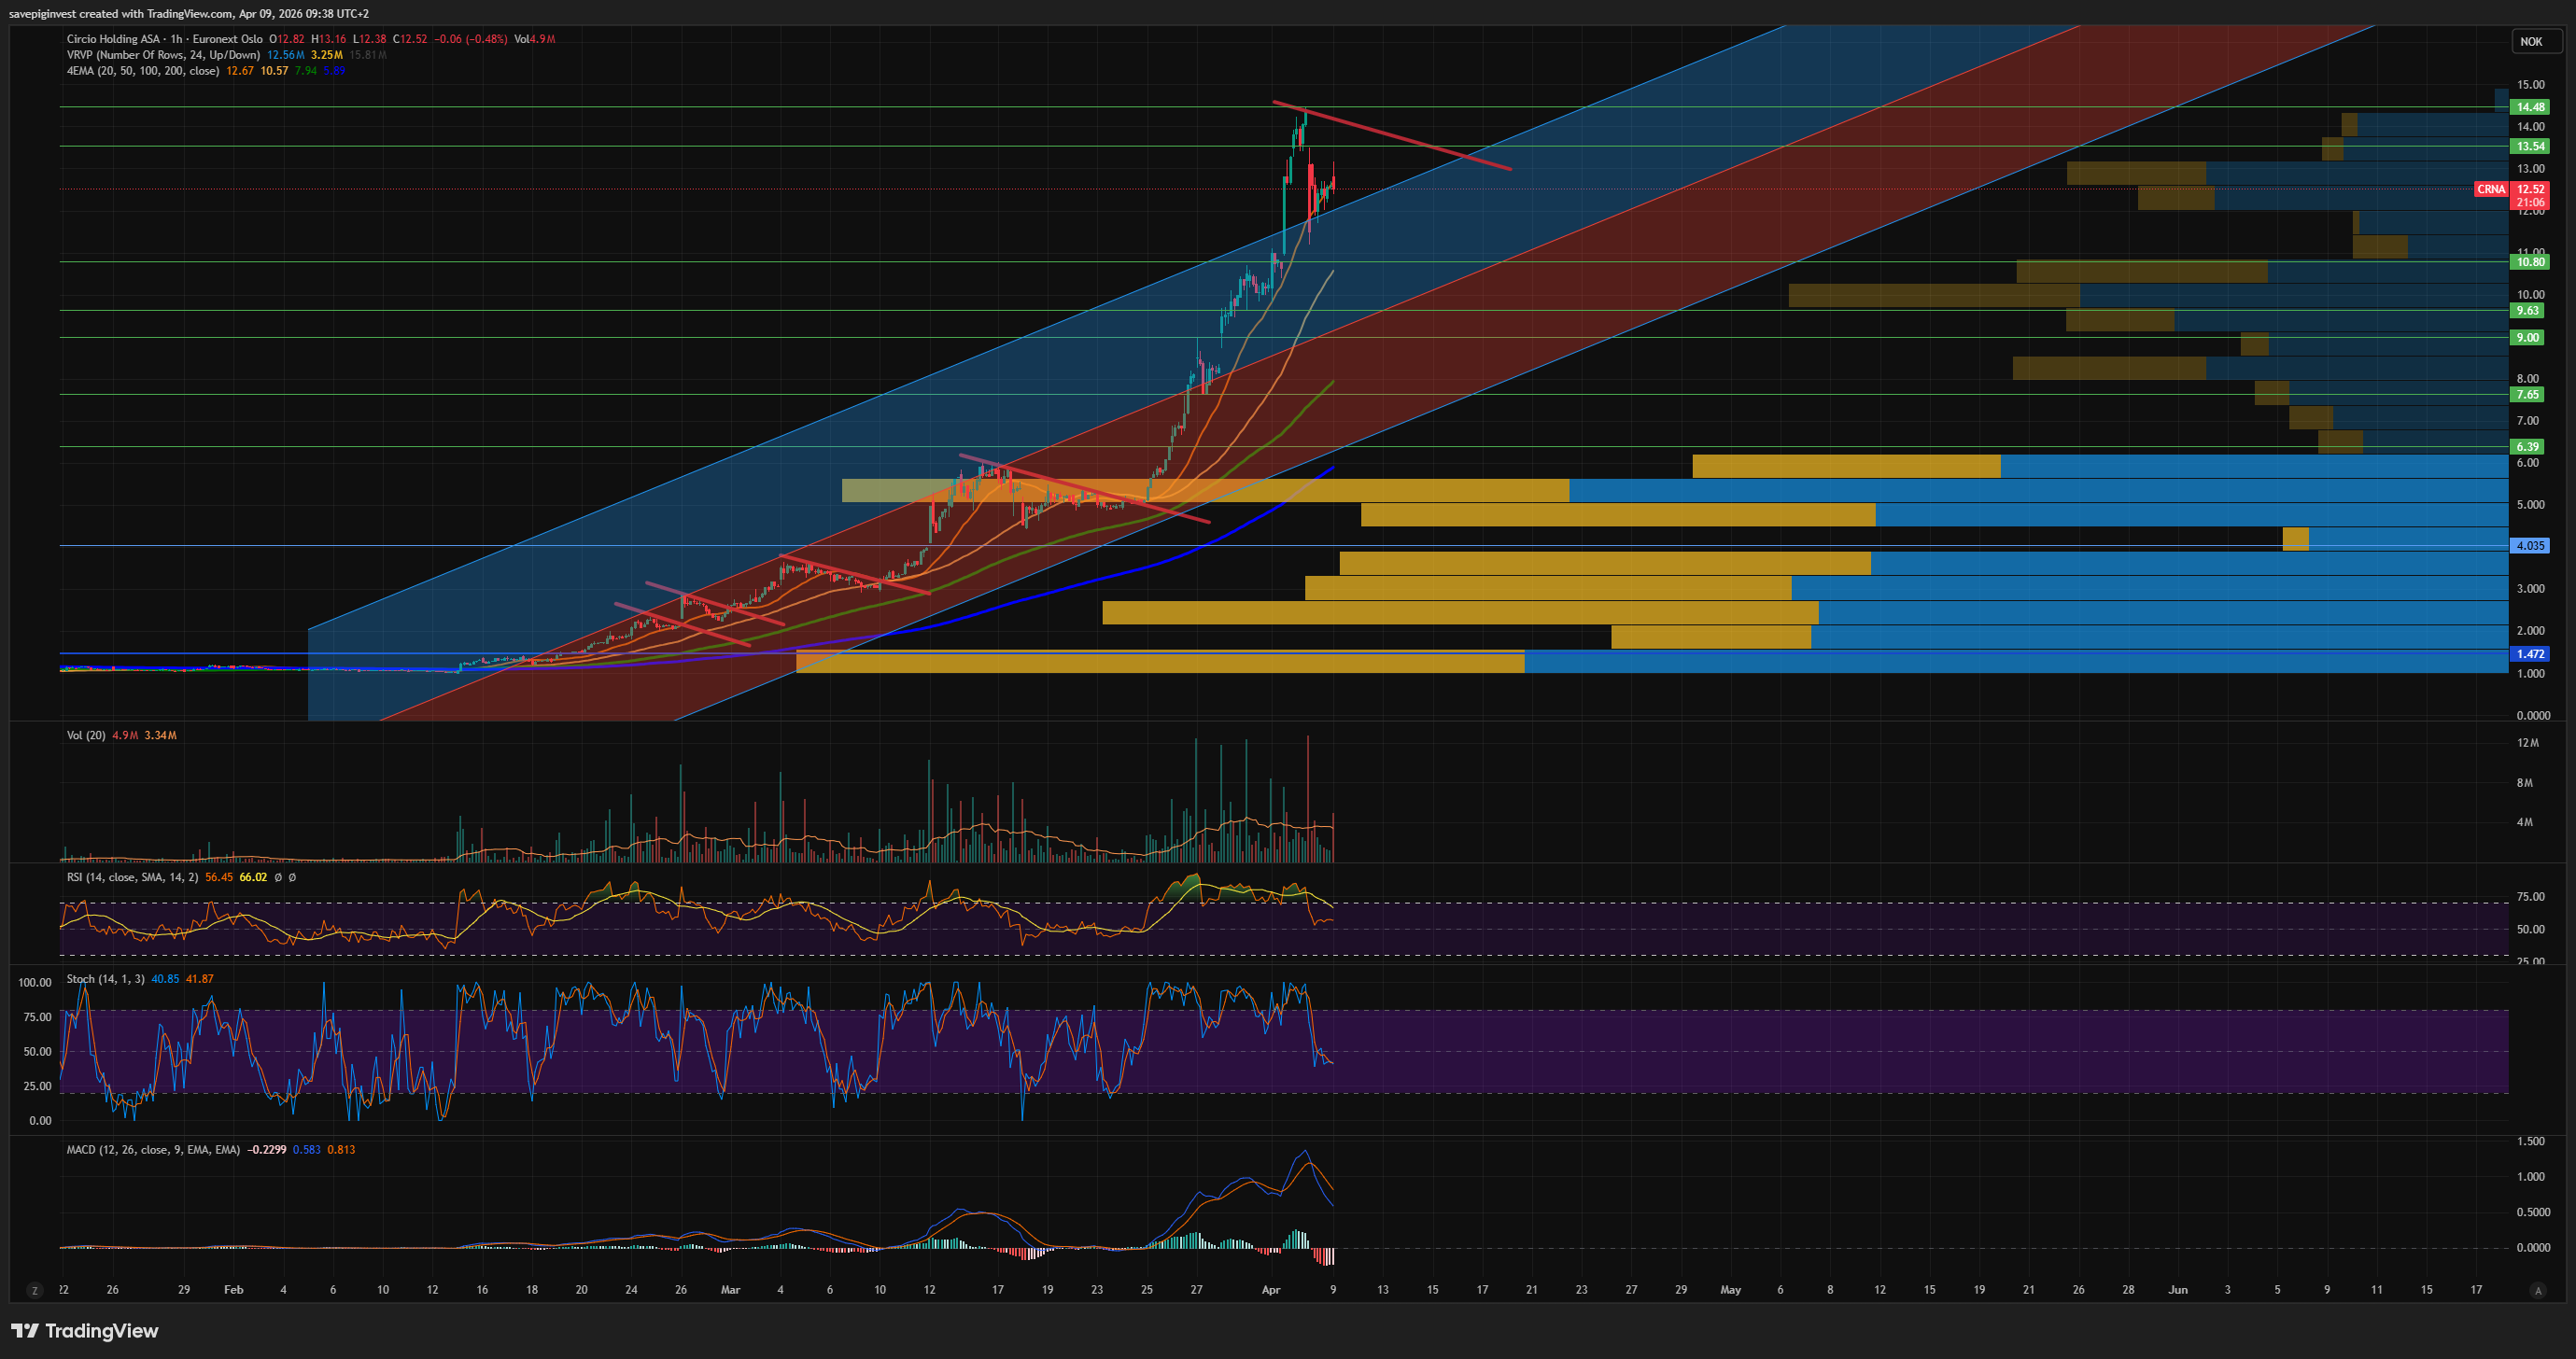Click the Stoch (14, 1, 3) legend
Viewport: 2576px width, 1359px height.
[x=105, y=979]
